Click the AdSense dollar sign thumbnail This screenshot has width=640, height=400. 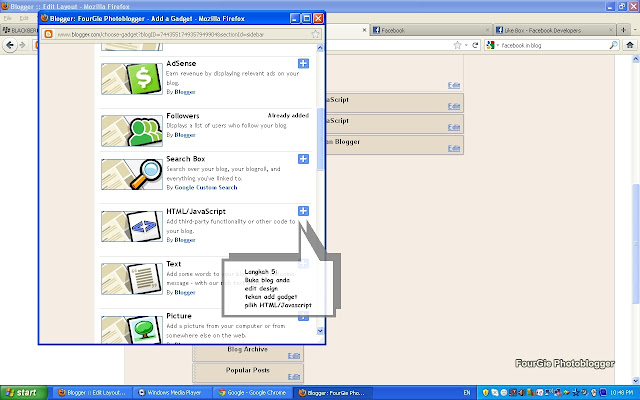tap(132, 79)
